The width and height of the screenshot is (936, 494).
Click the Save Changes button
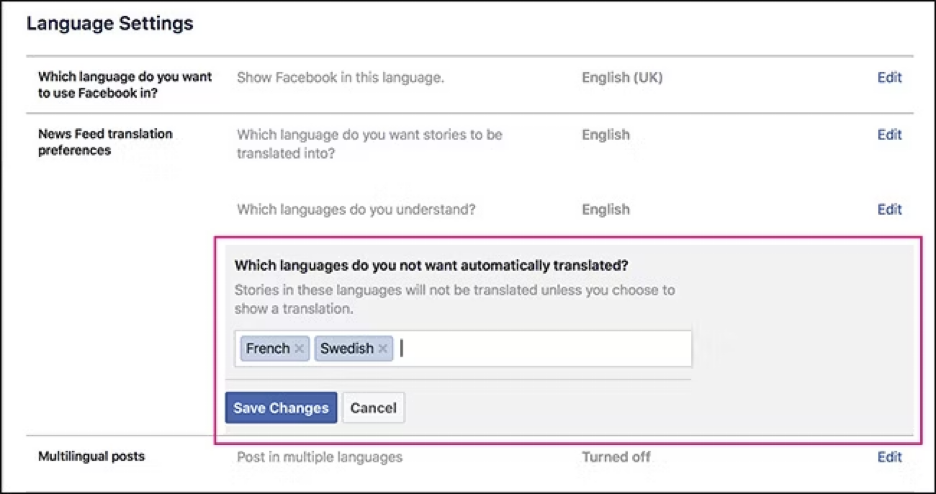pyautogui.click(x=281, y=408)
